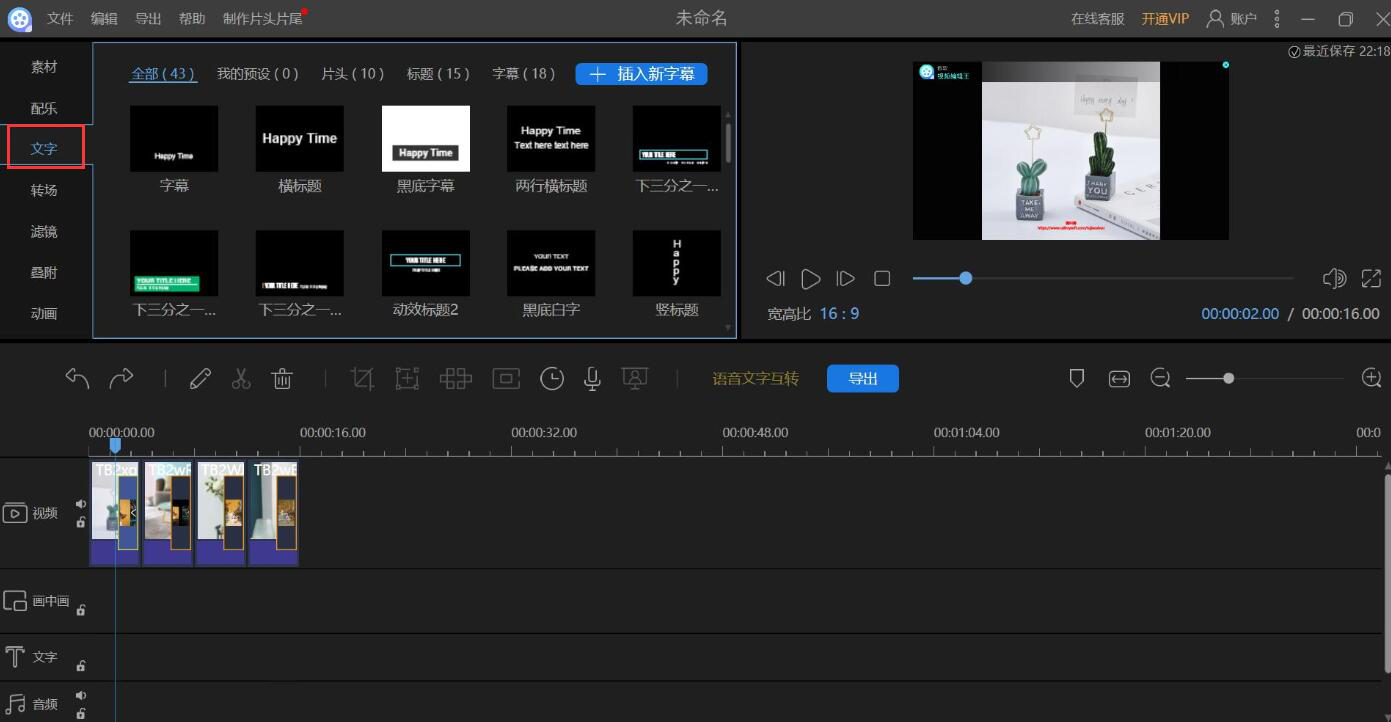Mute the audio track
The height and width of the screenshot is (722, 1391).
click(81, 696)
